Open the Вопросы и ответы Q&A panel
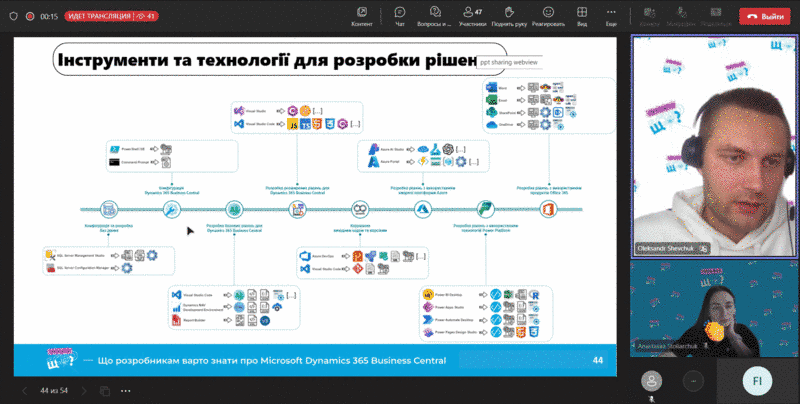 point(434,16)
